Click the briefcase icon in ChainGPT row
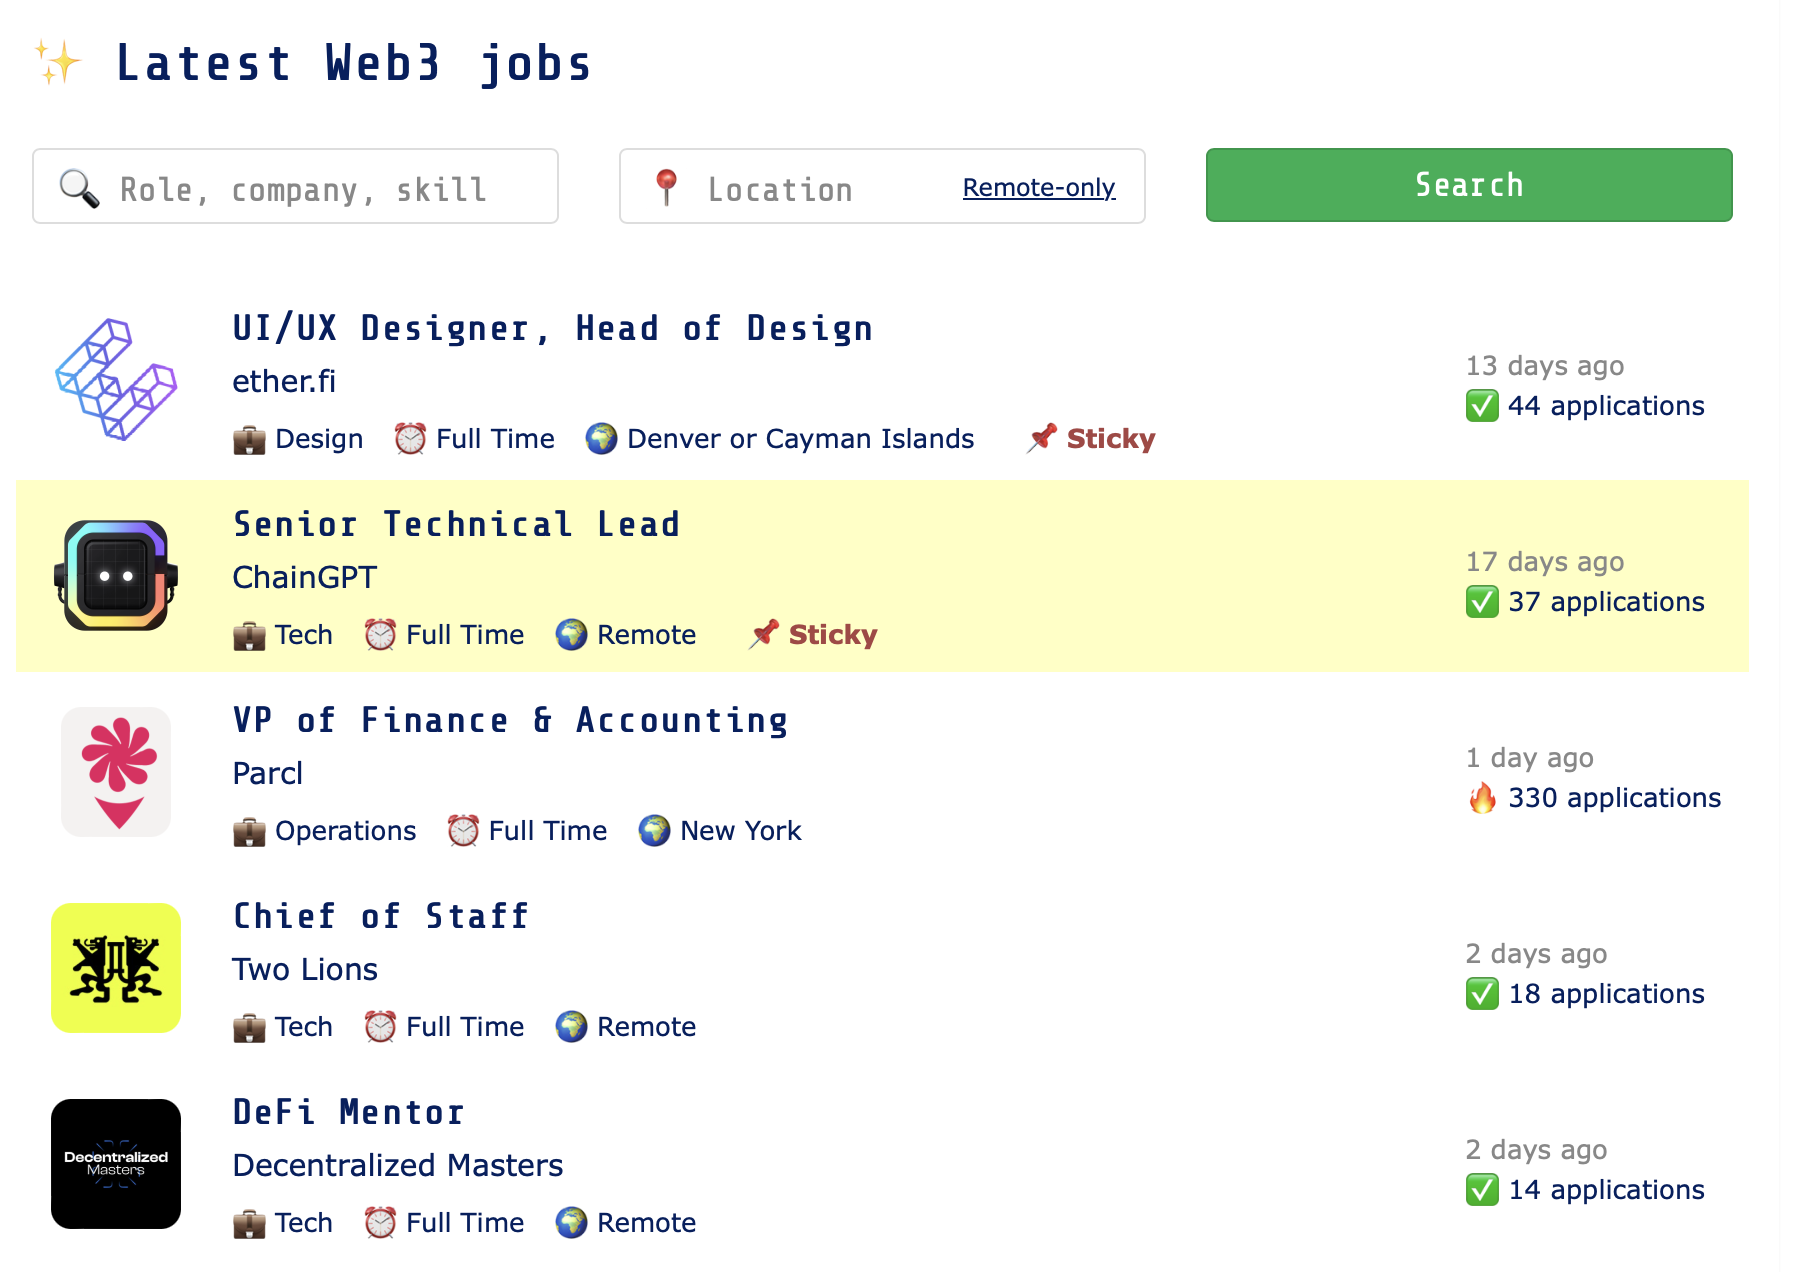Screen dimensions: 1812x1272 249,635
